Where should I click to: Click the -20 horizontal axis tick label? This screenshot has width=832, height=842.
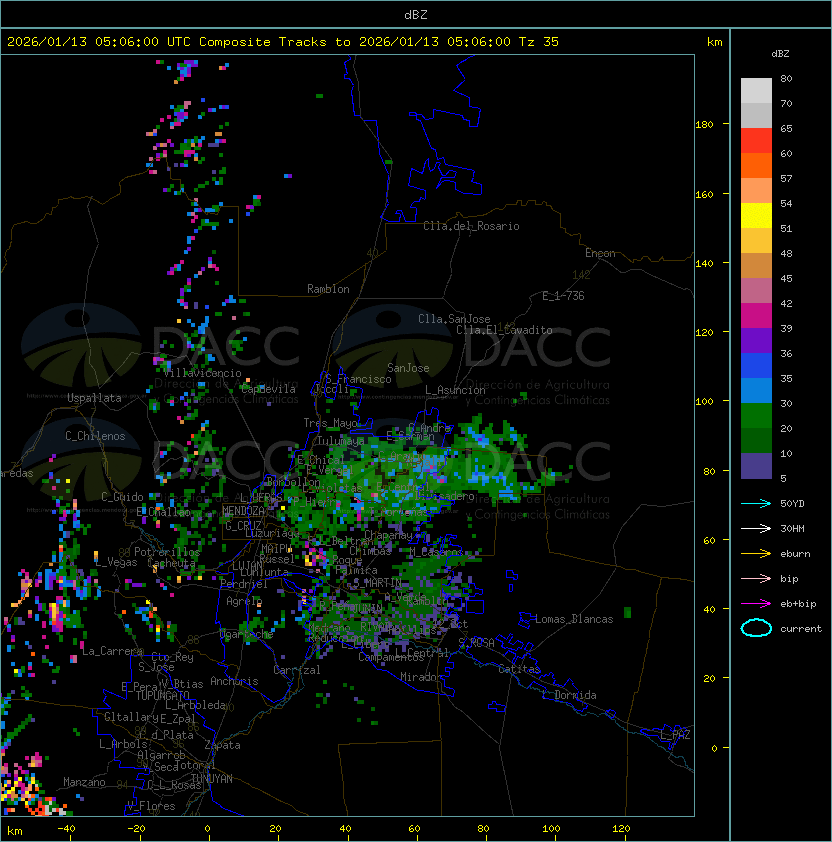click(136, 829)
